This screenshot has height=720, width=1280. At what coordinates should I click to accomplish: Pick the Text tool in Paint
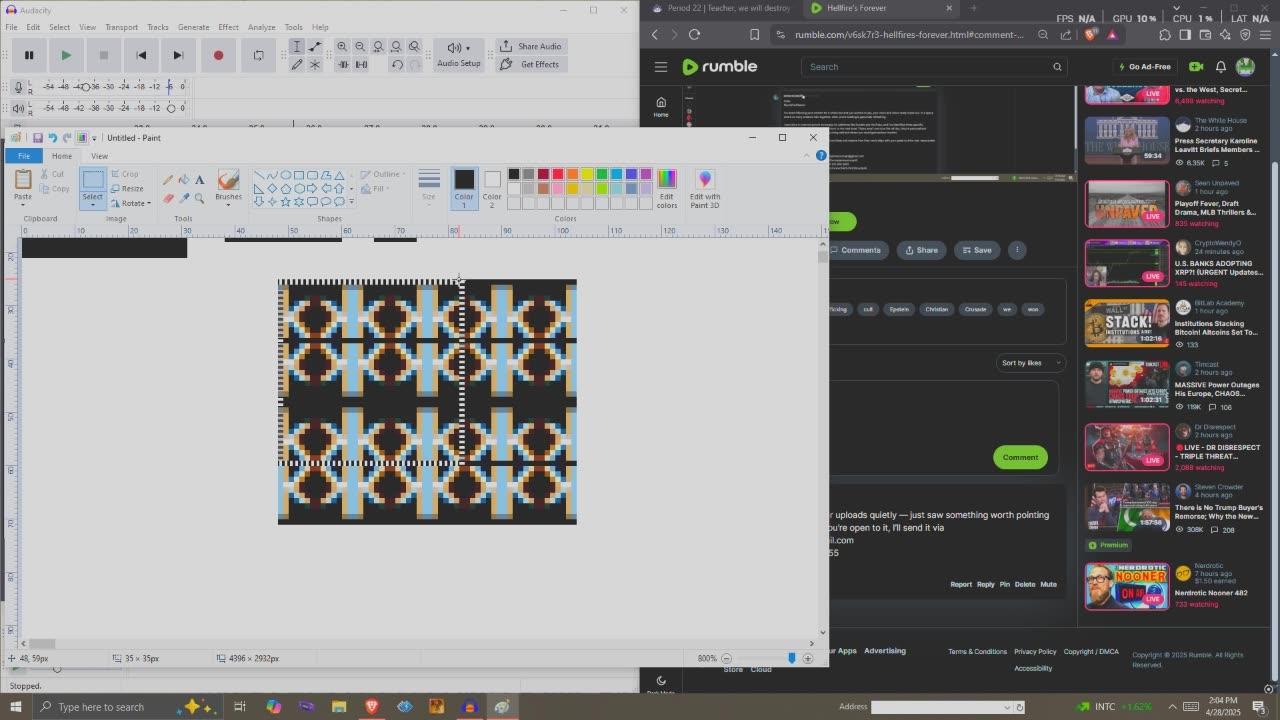click(x=200, y=180)
